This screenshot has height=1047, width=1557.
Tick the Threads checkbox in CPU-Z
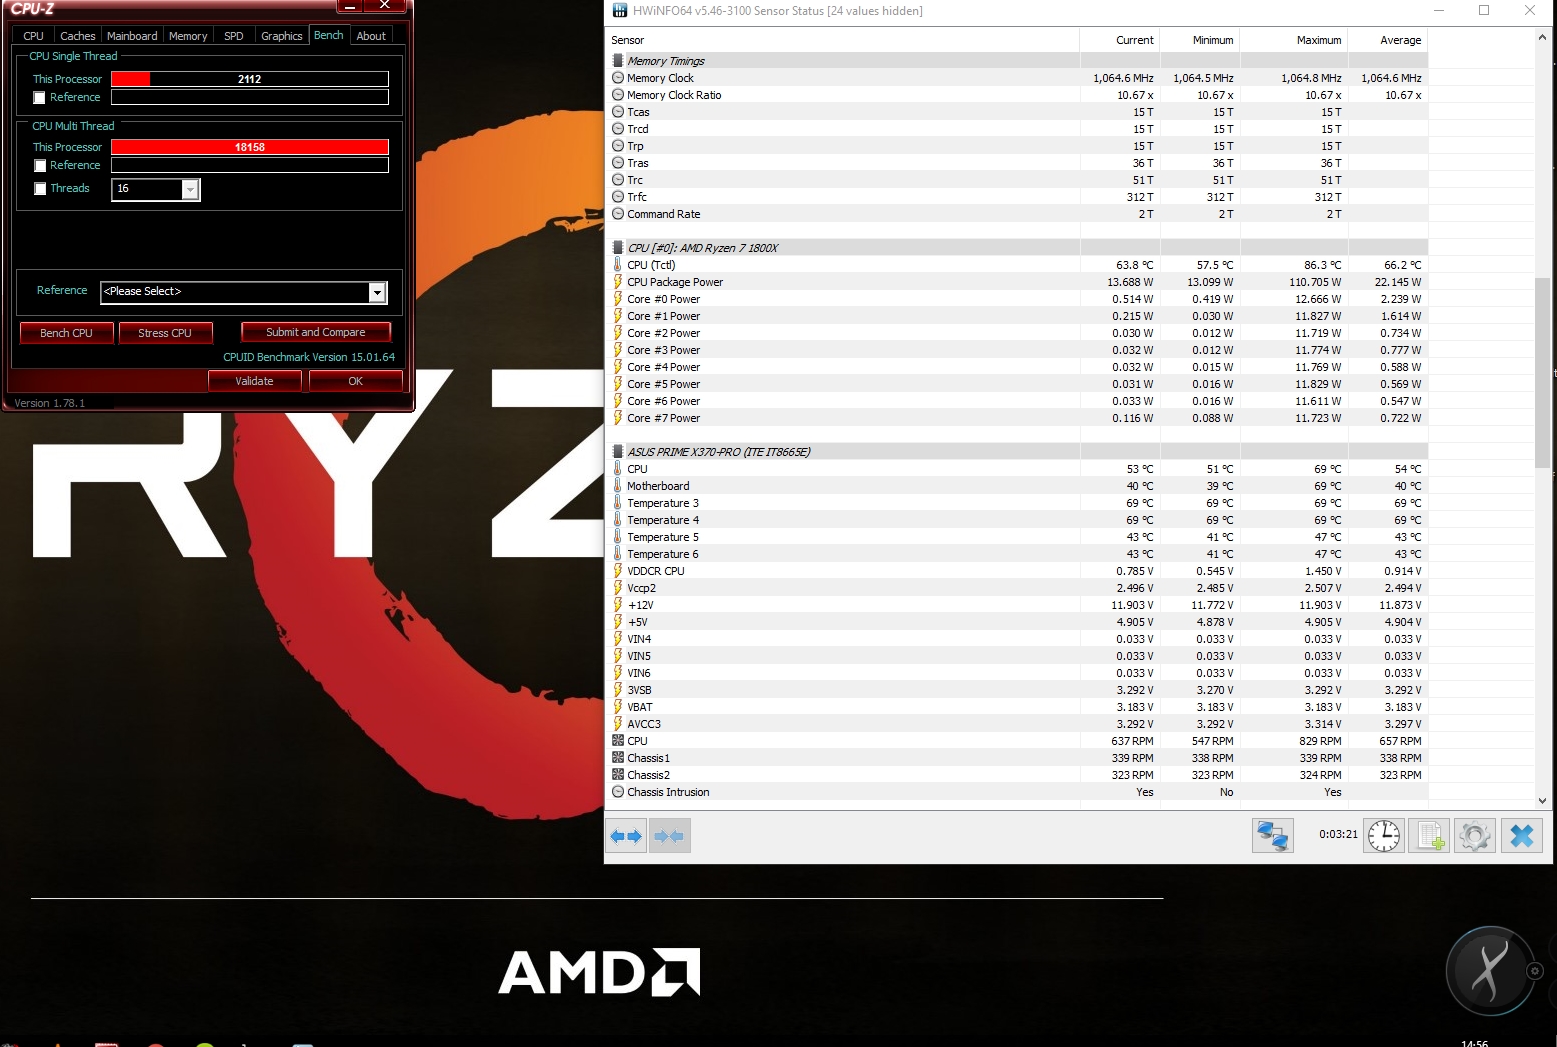click(40, 189)
